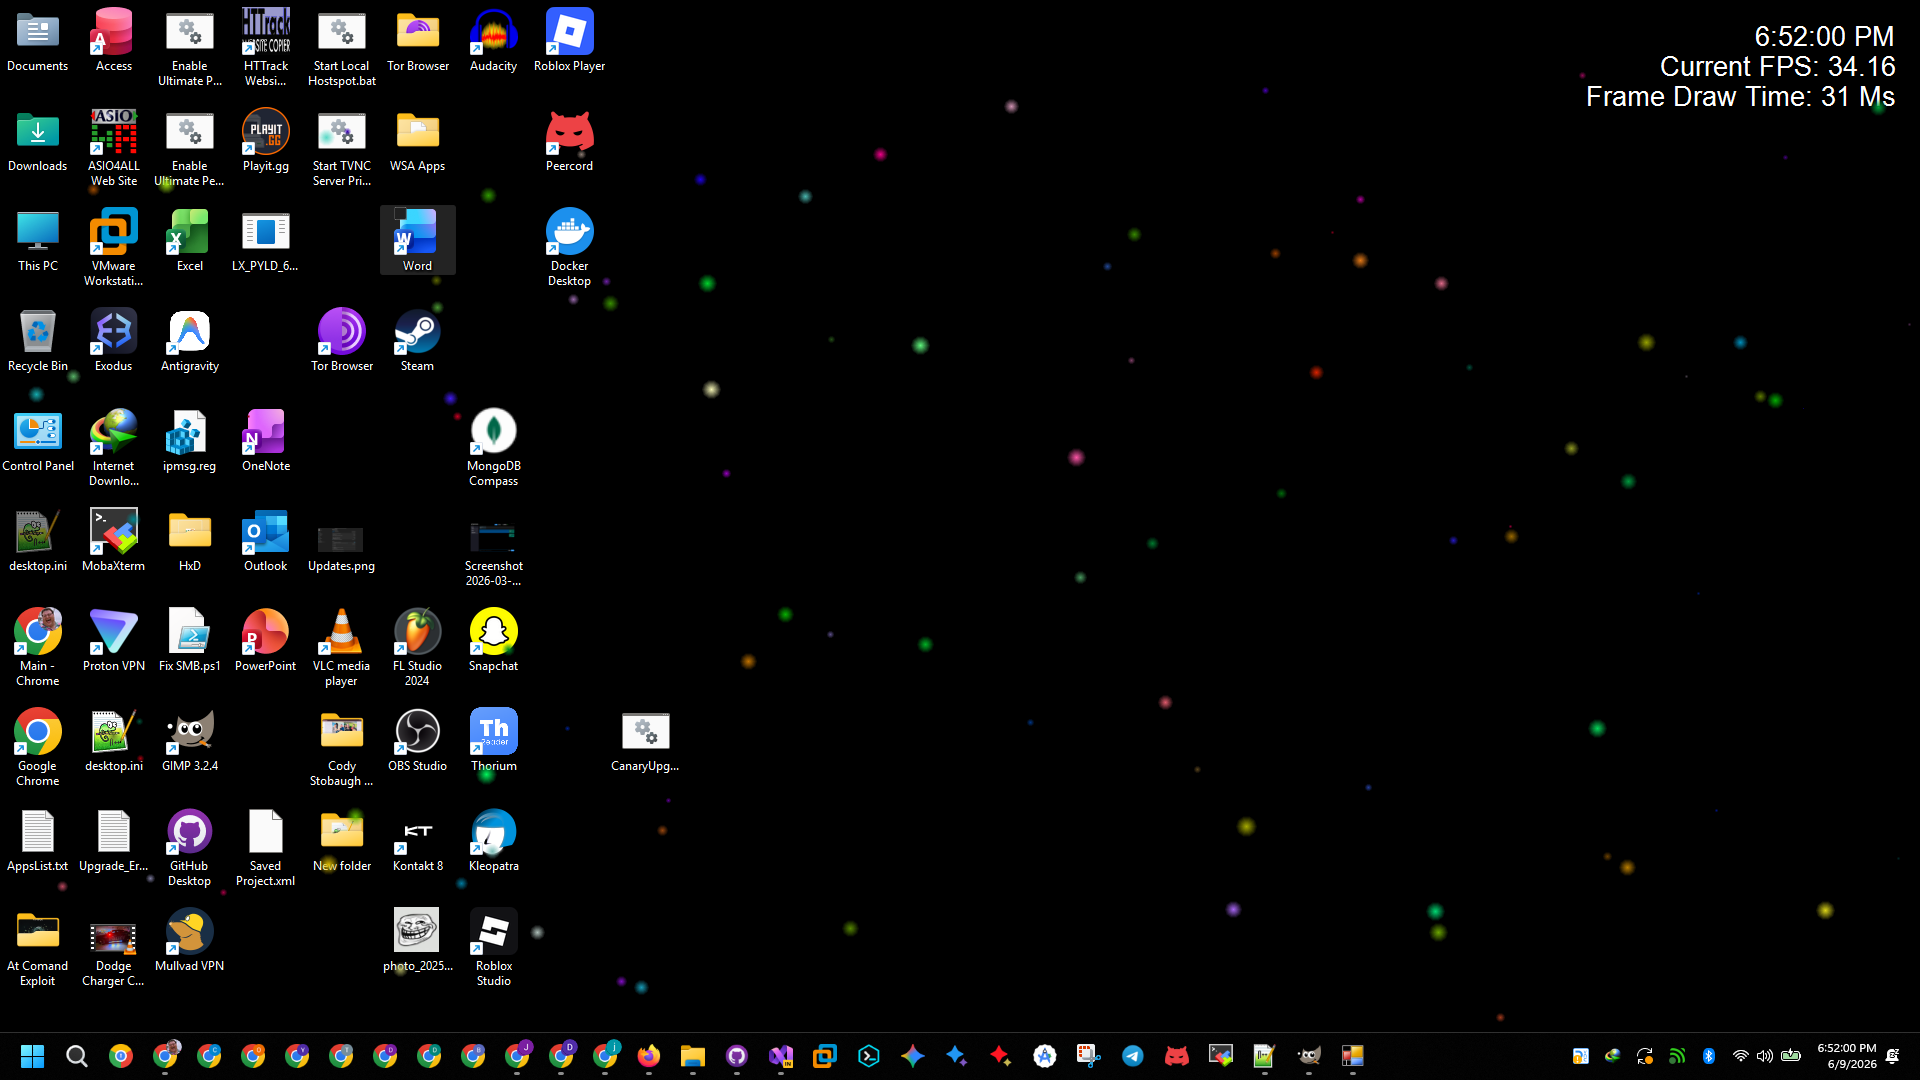Screen dimensions: 1920x1080
Task: Open the Thorium Reader shortcut
Action: click(x=493, y=740)
